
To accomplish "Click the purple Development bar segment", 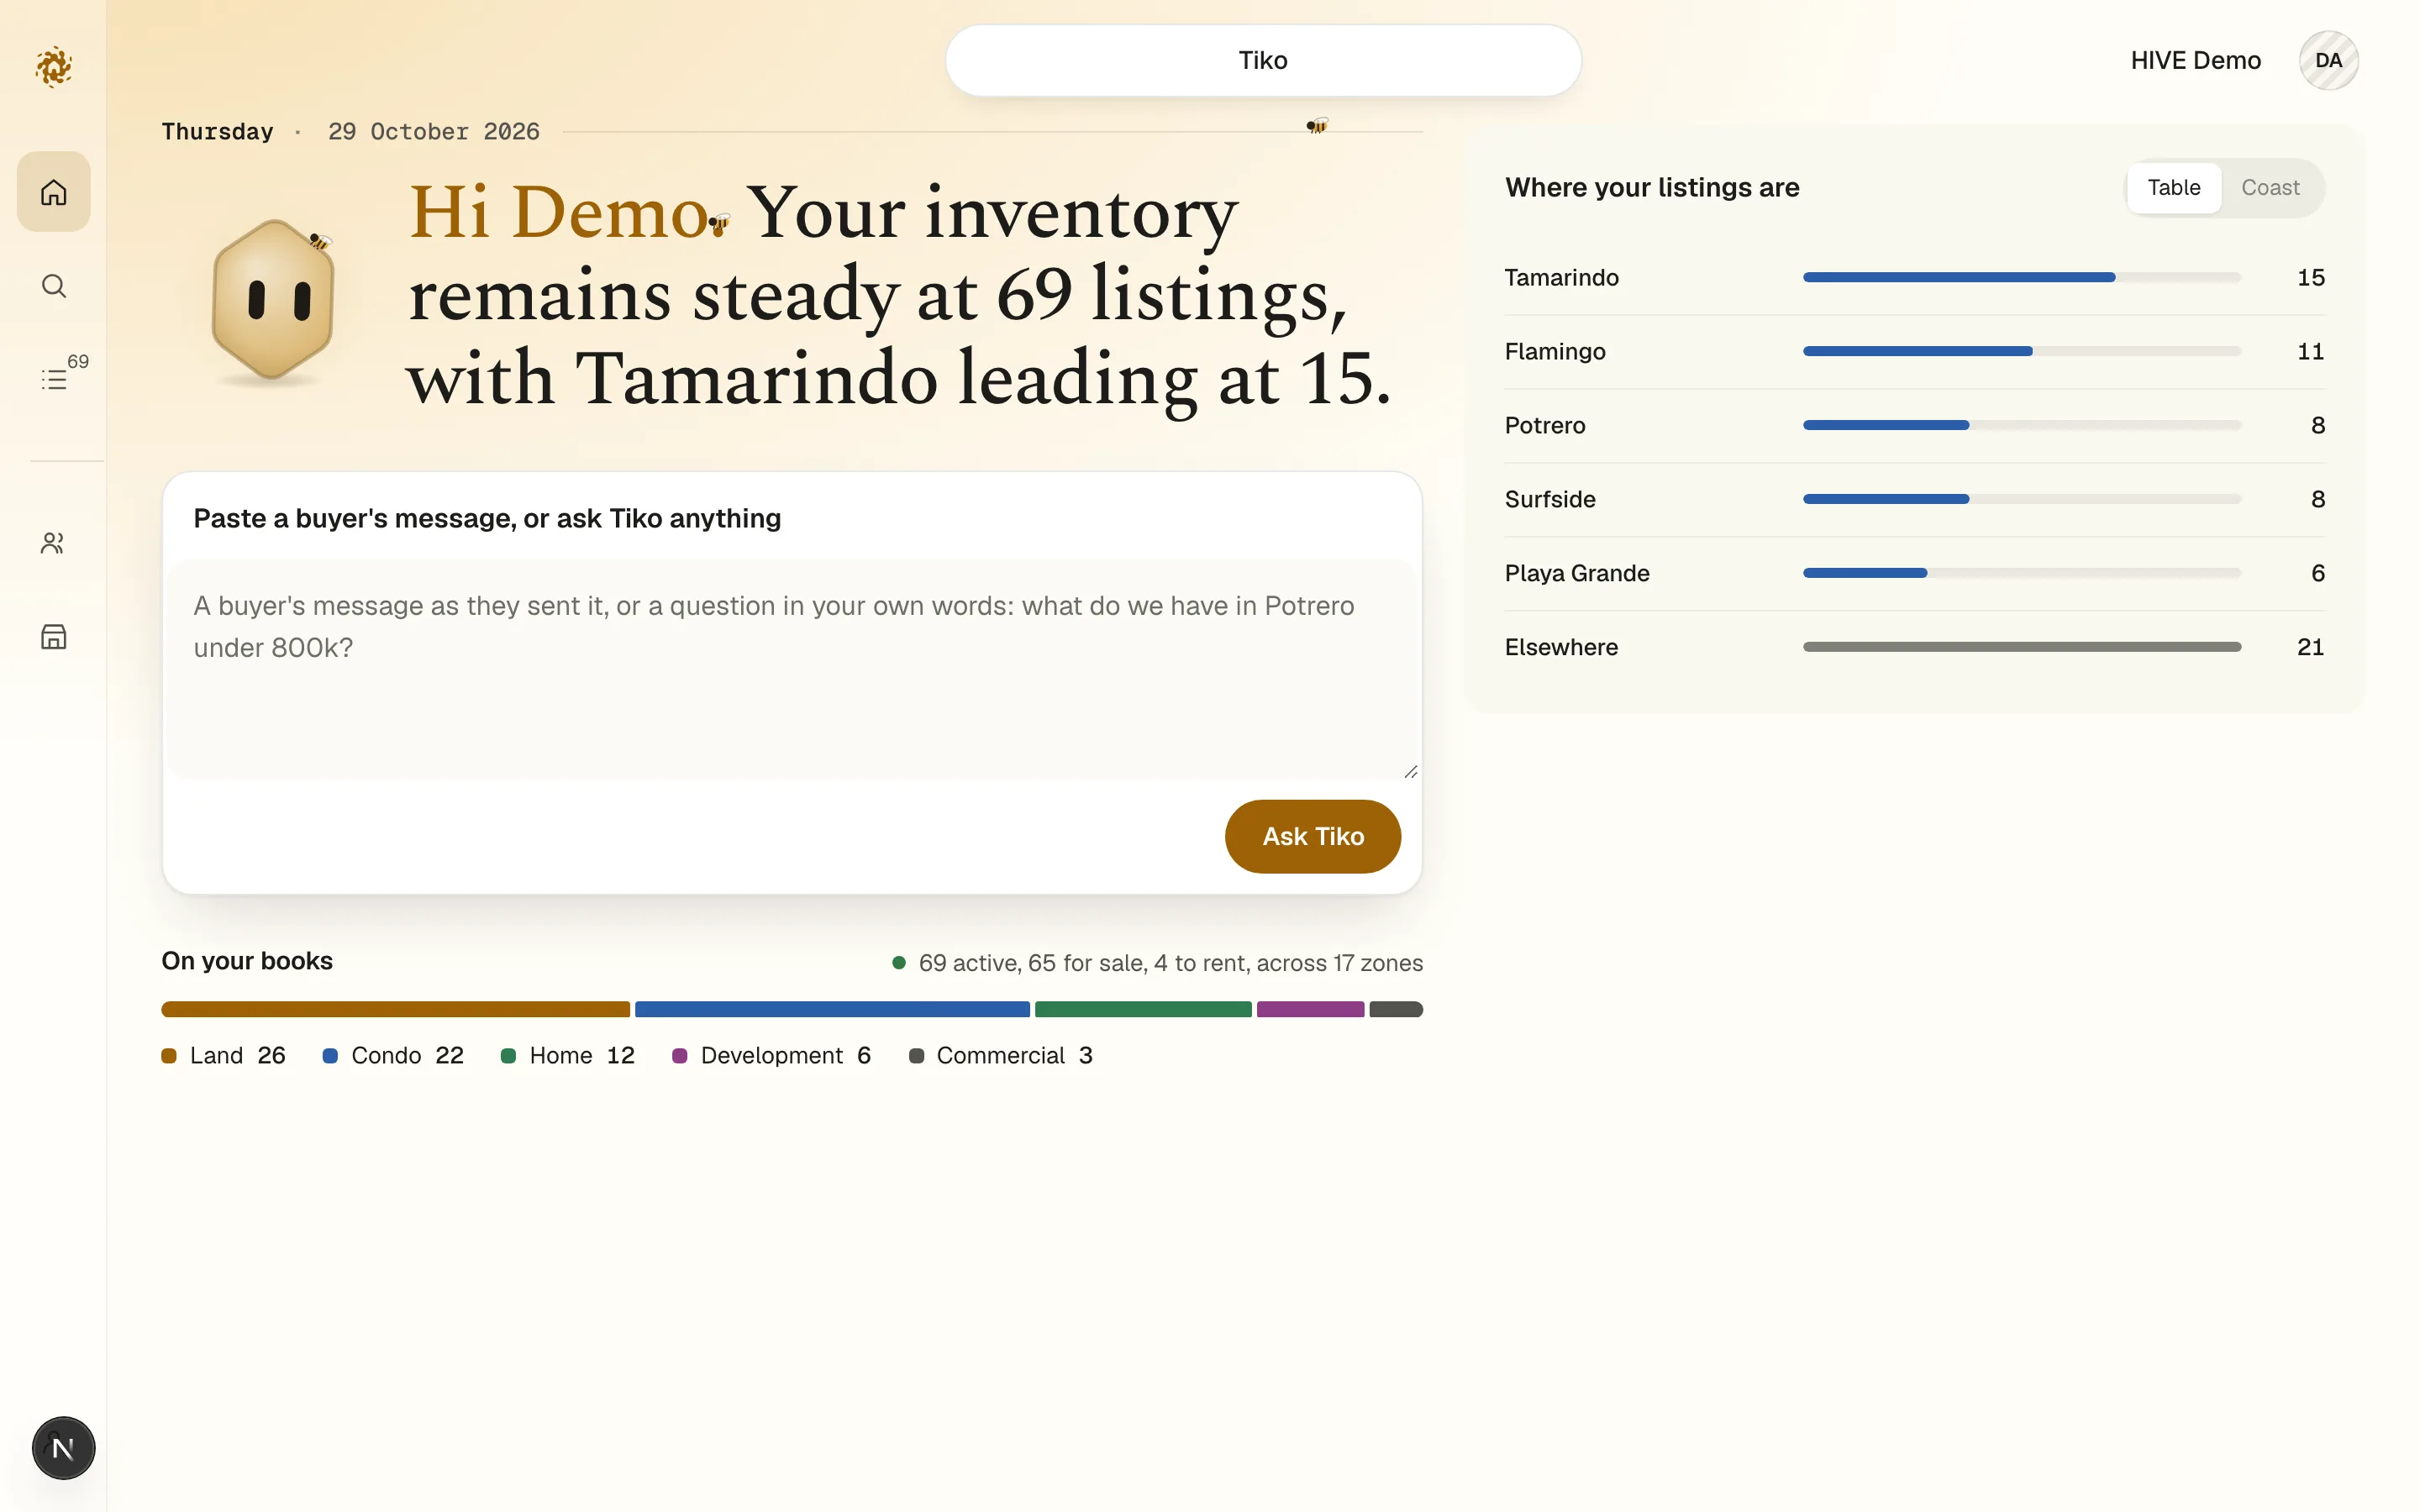I will (x=1310, y=1009).
